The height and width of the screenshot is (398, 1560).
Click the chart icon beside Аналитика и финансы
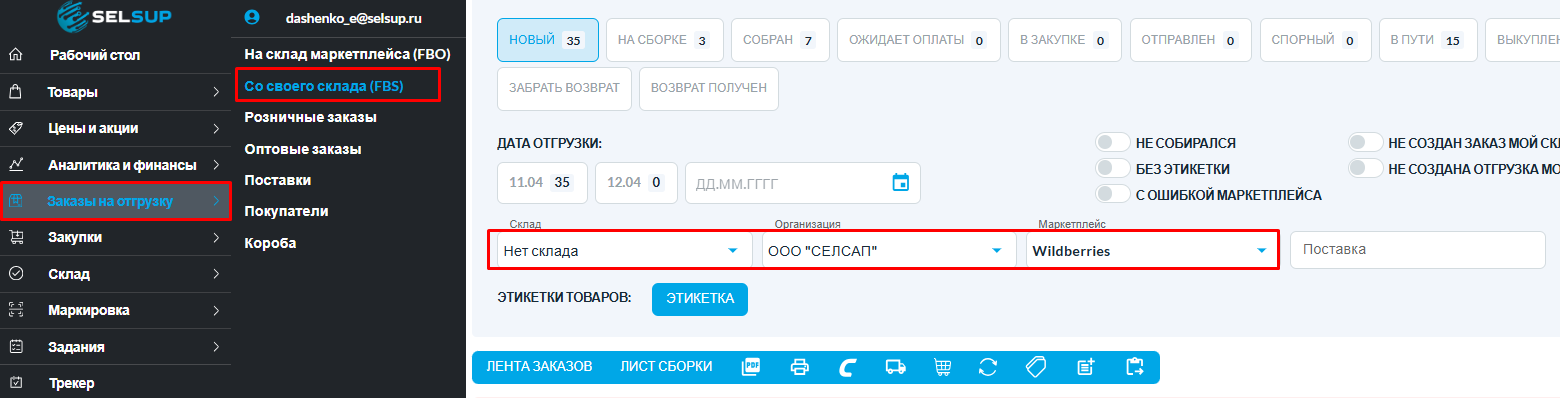point(15,164)
